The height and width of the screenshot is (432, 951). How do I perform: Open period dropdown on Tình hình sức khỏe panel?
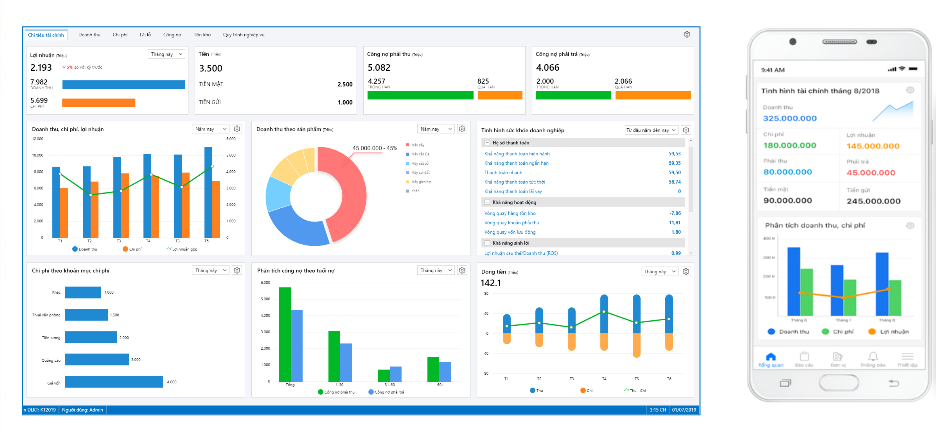tap(652, 129)
